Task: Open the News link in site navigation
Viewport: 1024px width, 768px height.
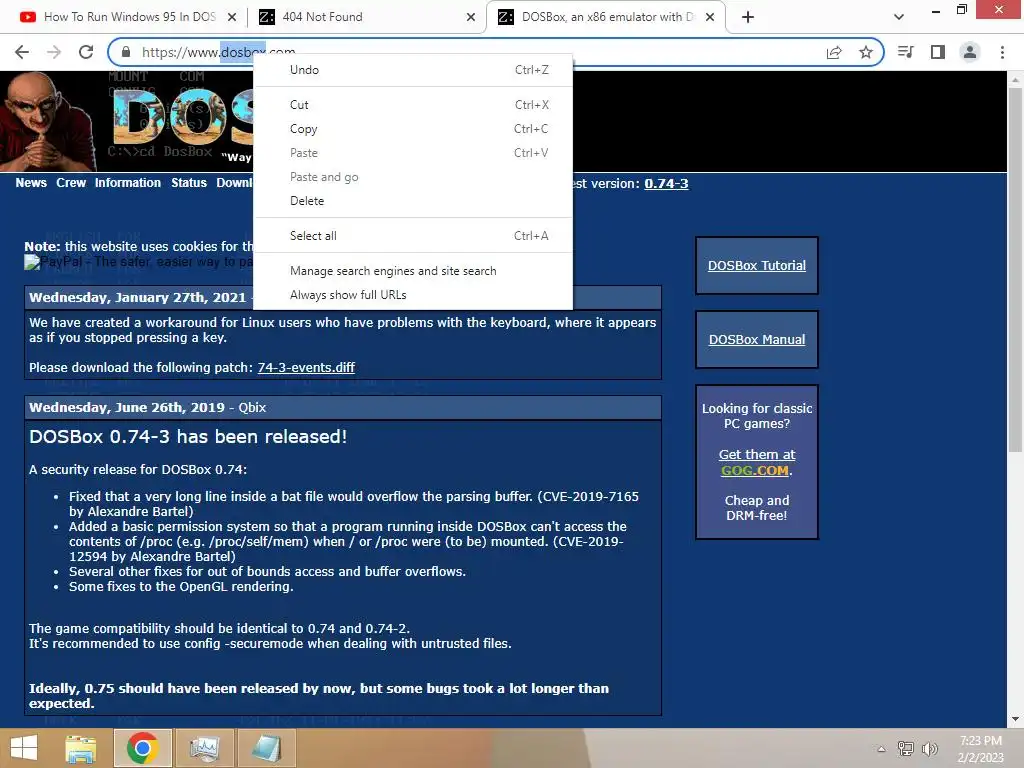Action: 31,183
